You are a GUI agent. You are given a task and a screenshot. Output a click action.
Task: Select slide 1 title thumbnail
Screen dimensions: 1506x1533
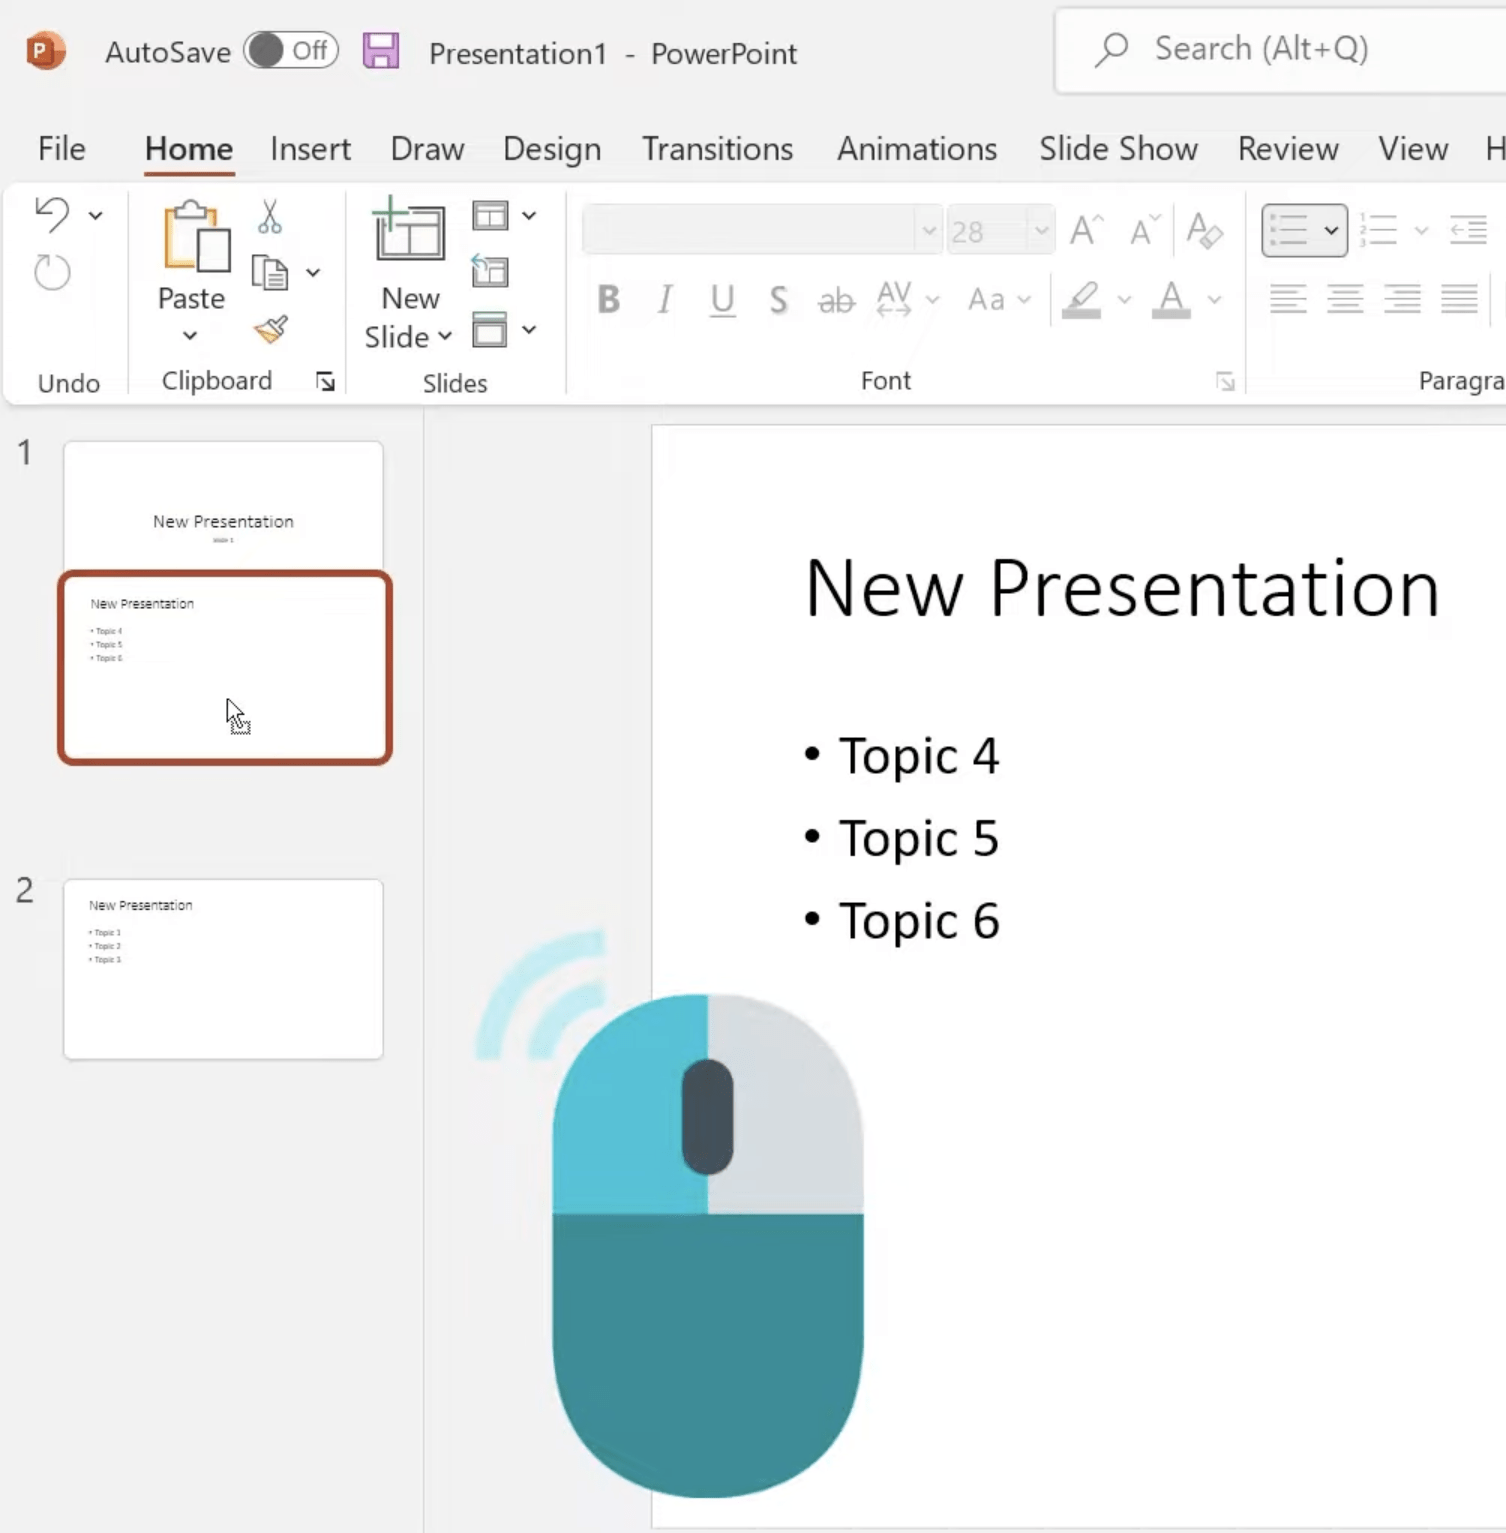coord(223,505)
